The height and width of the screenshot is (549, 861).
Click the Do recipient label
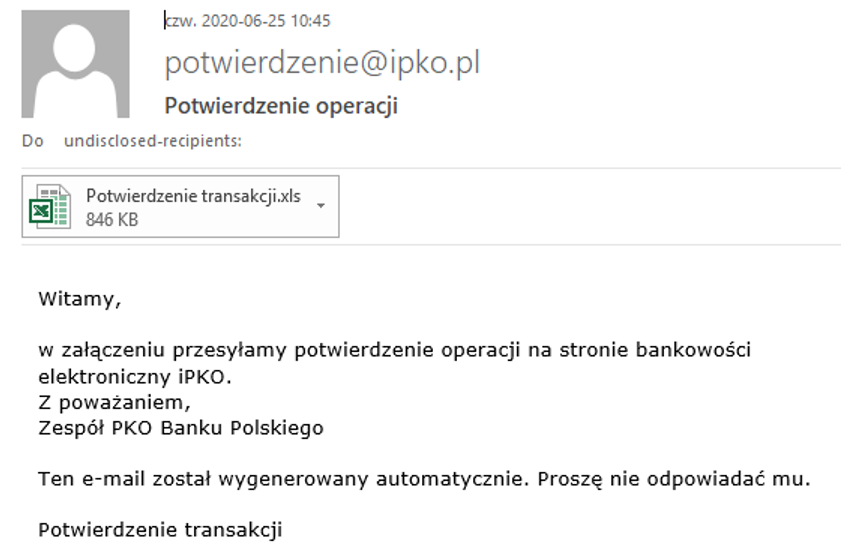[x=32, y=141]
